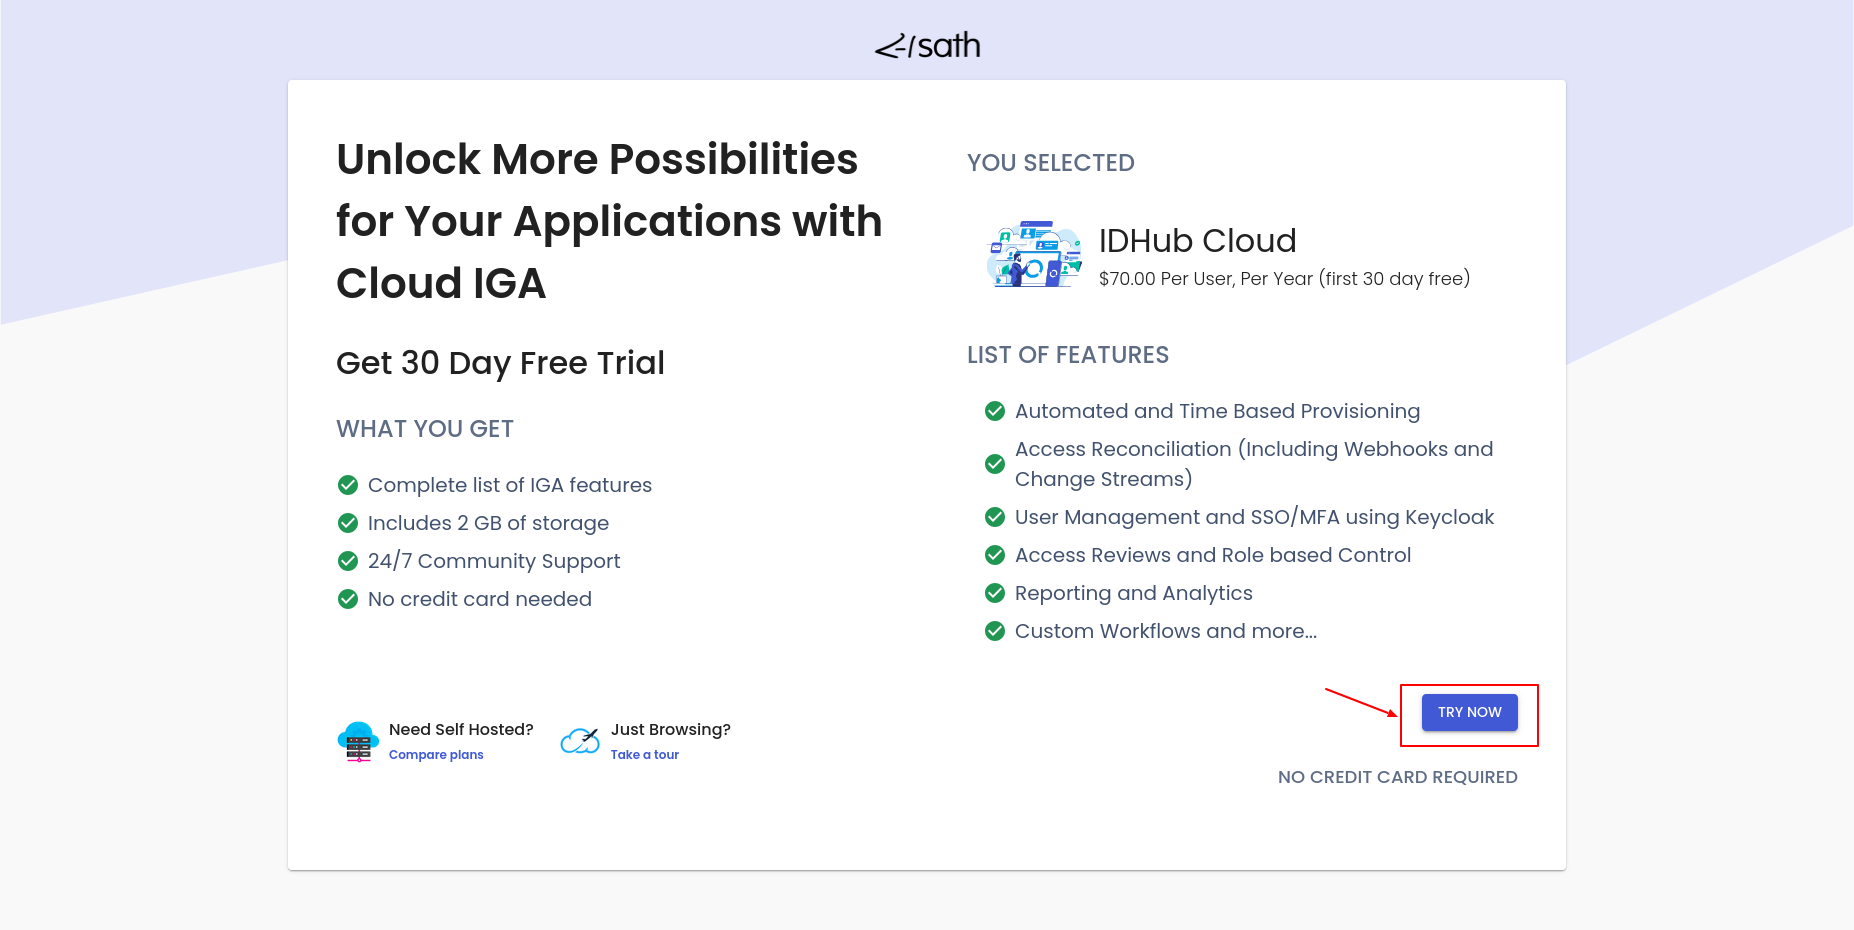Open the Compare plans link
This screenshot has width=1854, height=930.
click(436, 755)
